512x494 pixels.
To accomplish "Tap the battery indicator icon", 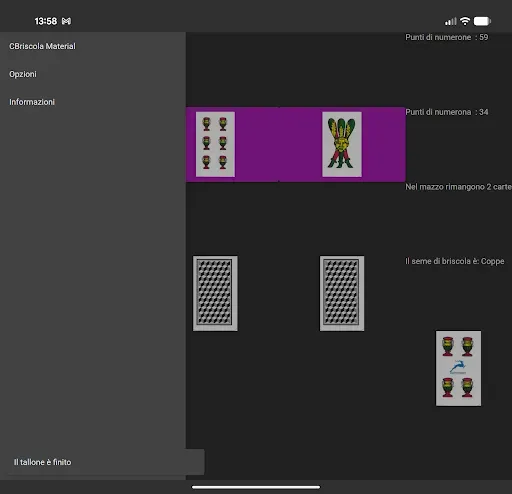I will tap(482, 21).
